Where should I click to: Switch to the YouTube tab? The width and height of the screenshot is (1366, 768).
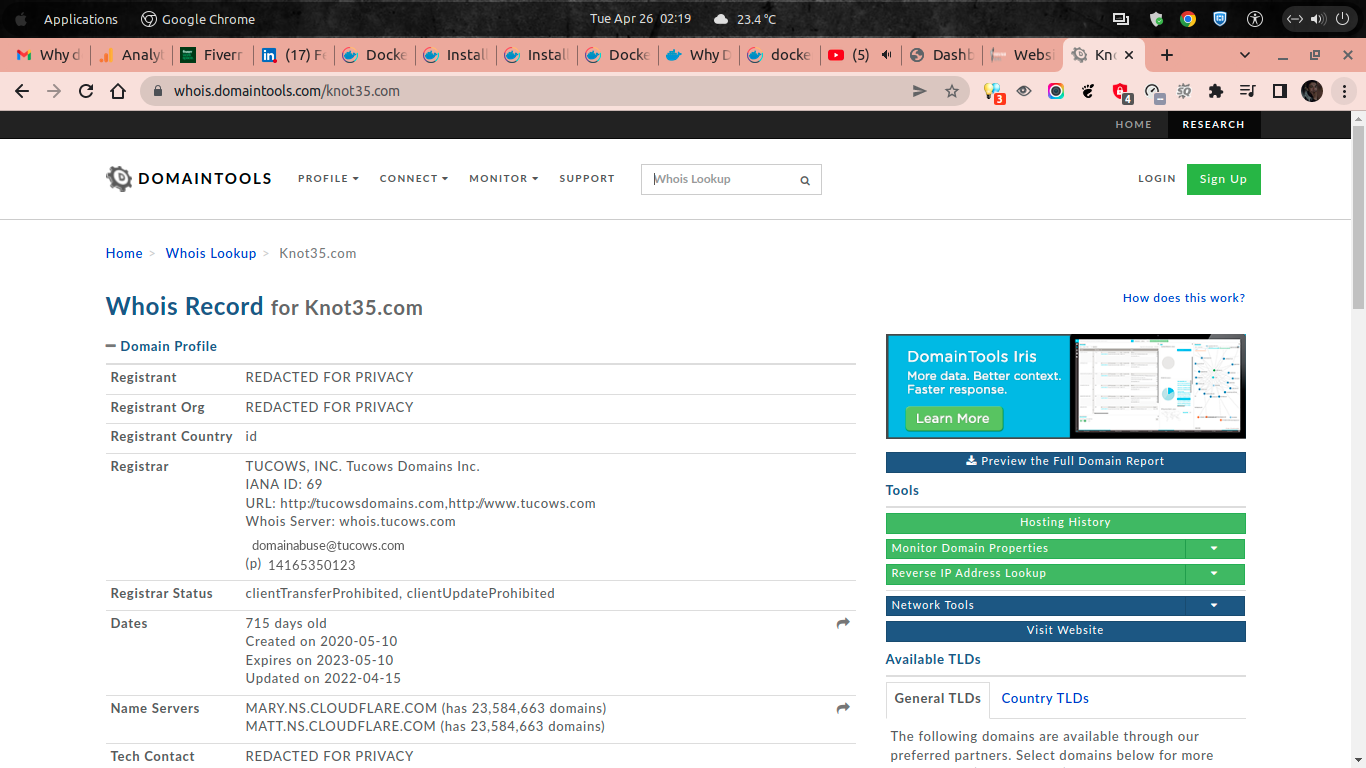pos(860,55)
